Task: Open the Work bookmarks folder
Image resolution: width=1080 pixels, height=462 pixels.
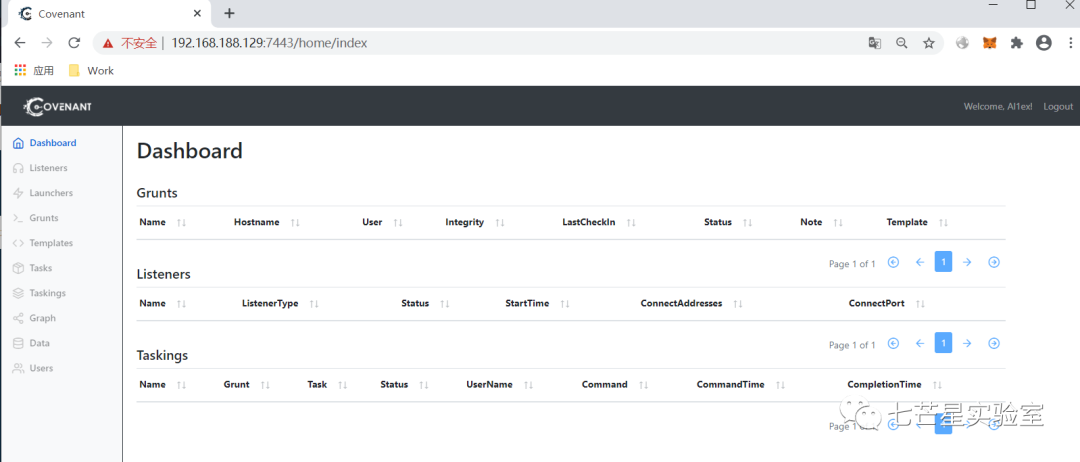Action: [x=91, y=70]
